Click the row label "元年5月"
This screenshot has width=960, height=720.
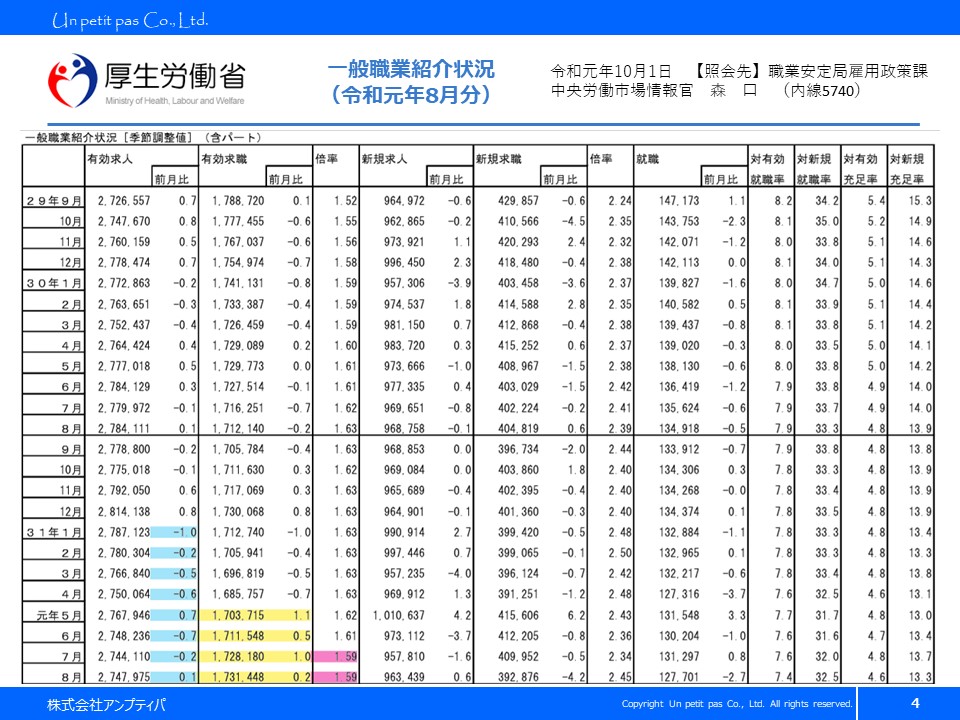[x=59, y=615]
